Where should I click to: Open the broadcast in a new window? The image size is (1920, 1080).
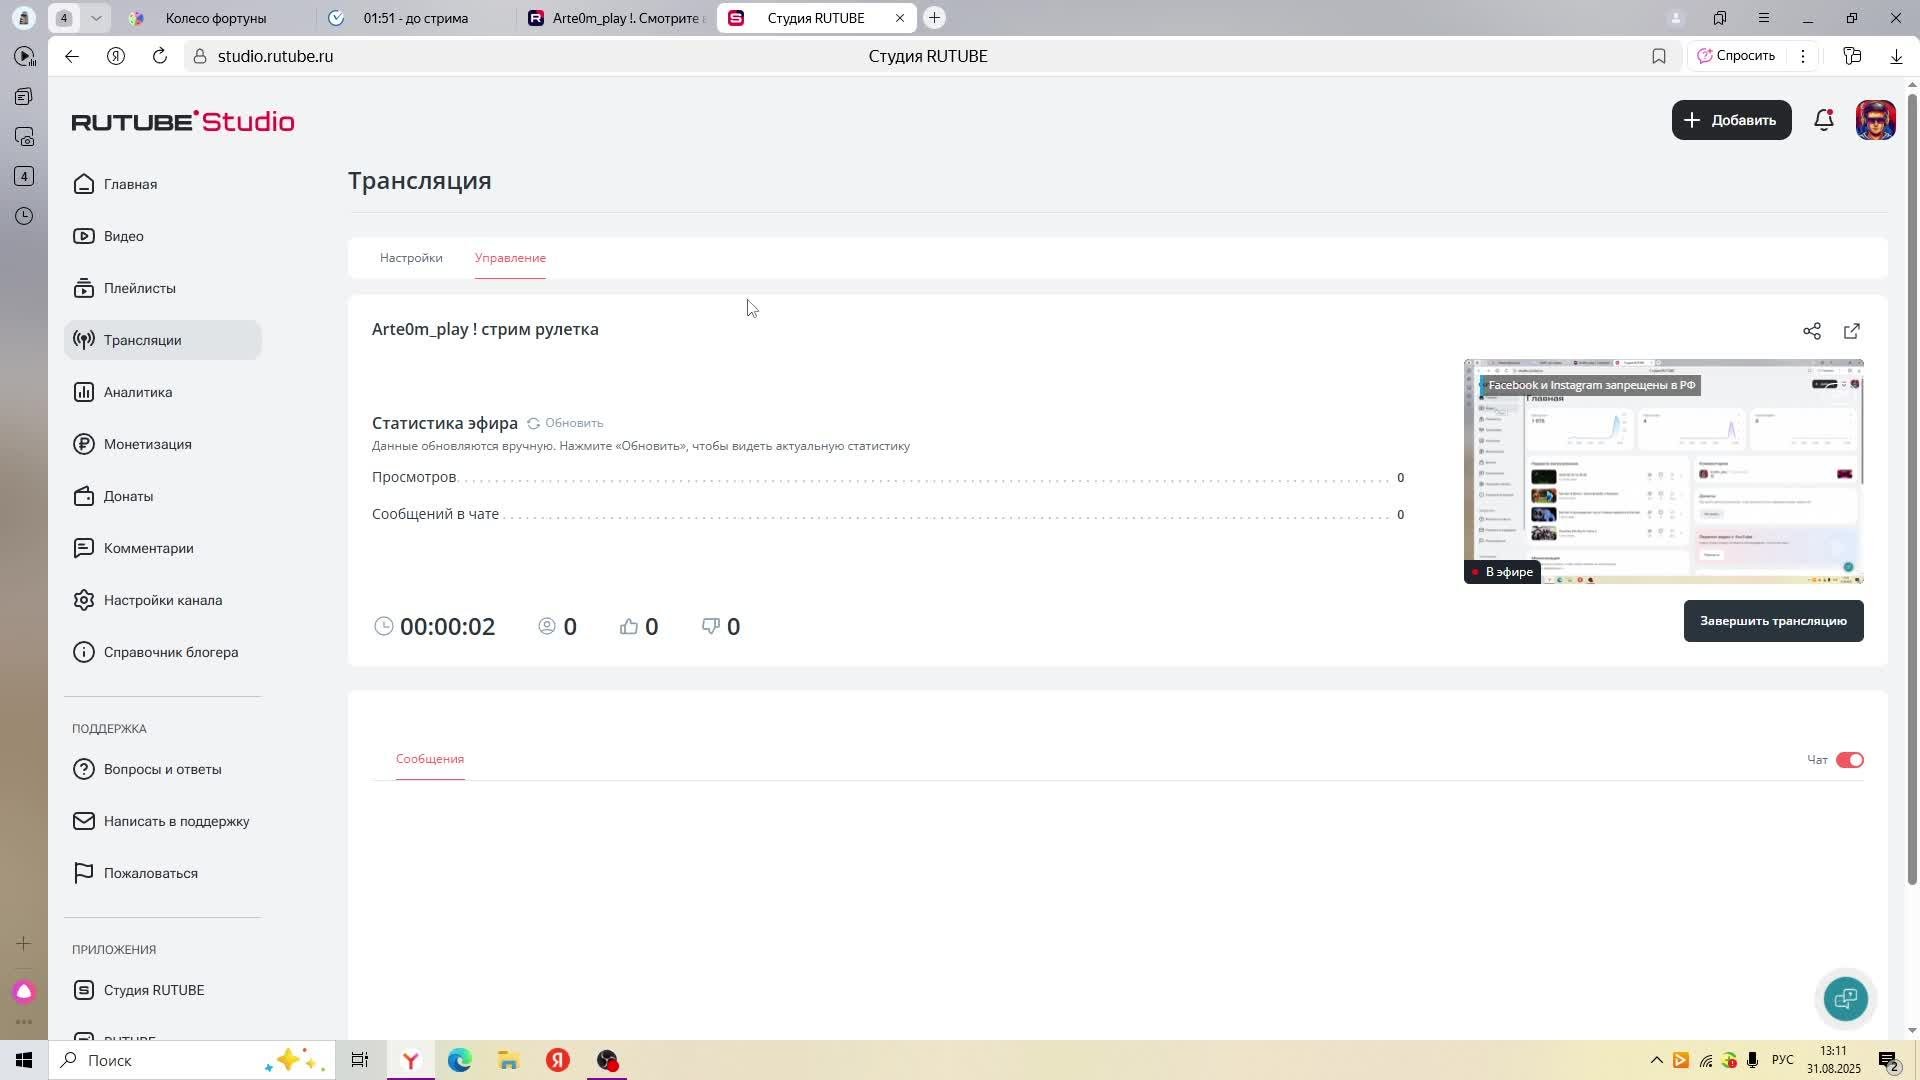coord(1851,331)
